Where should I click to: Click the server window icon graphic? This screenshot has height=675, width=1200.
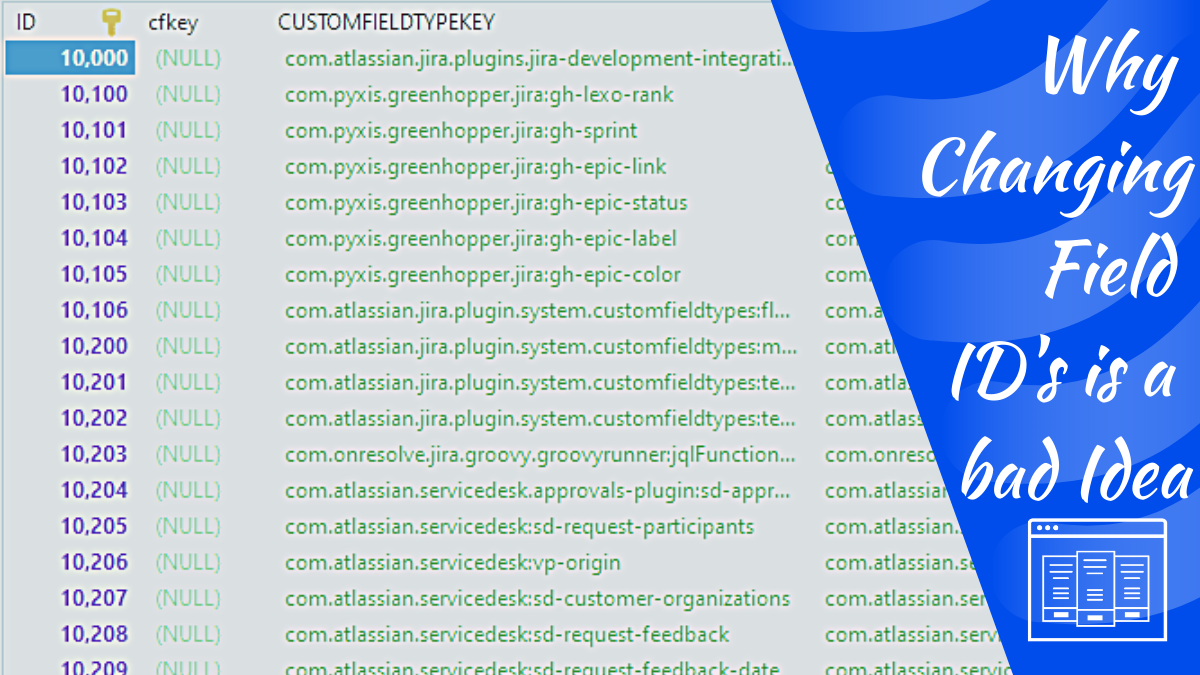point(1096,579)
